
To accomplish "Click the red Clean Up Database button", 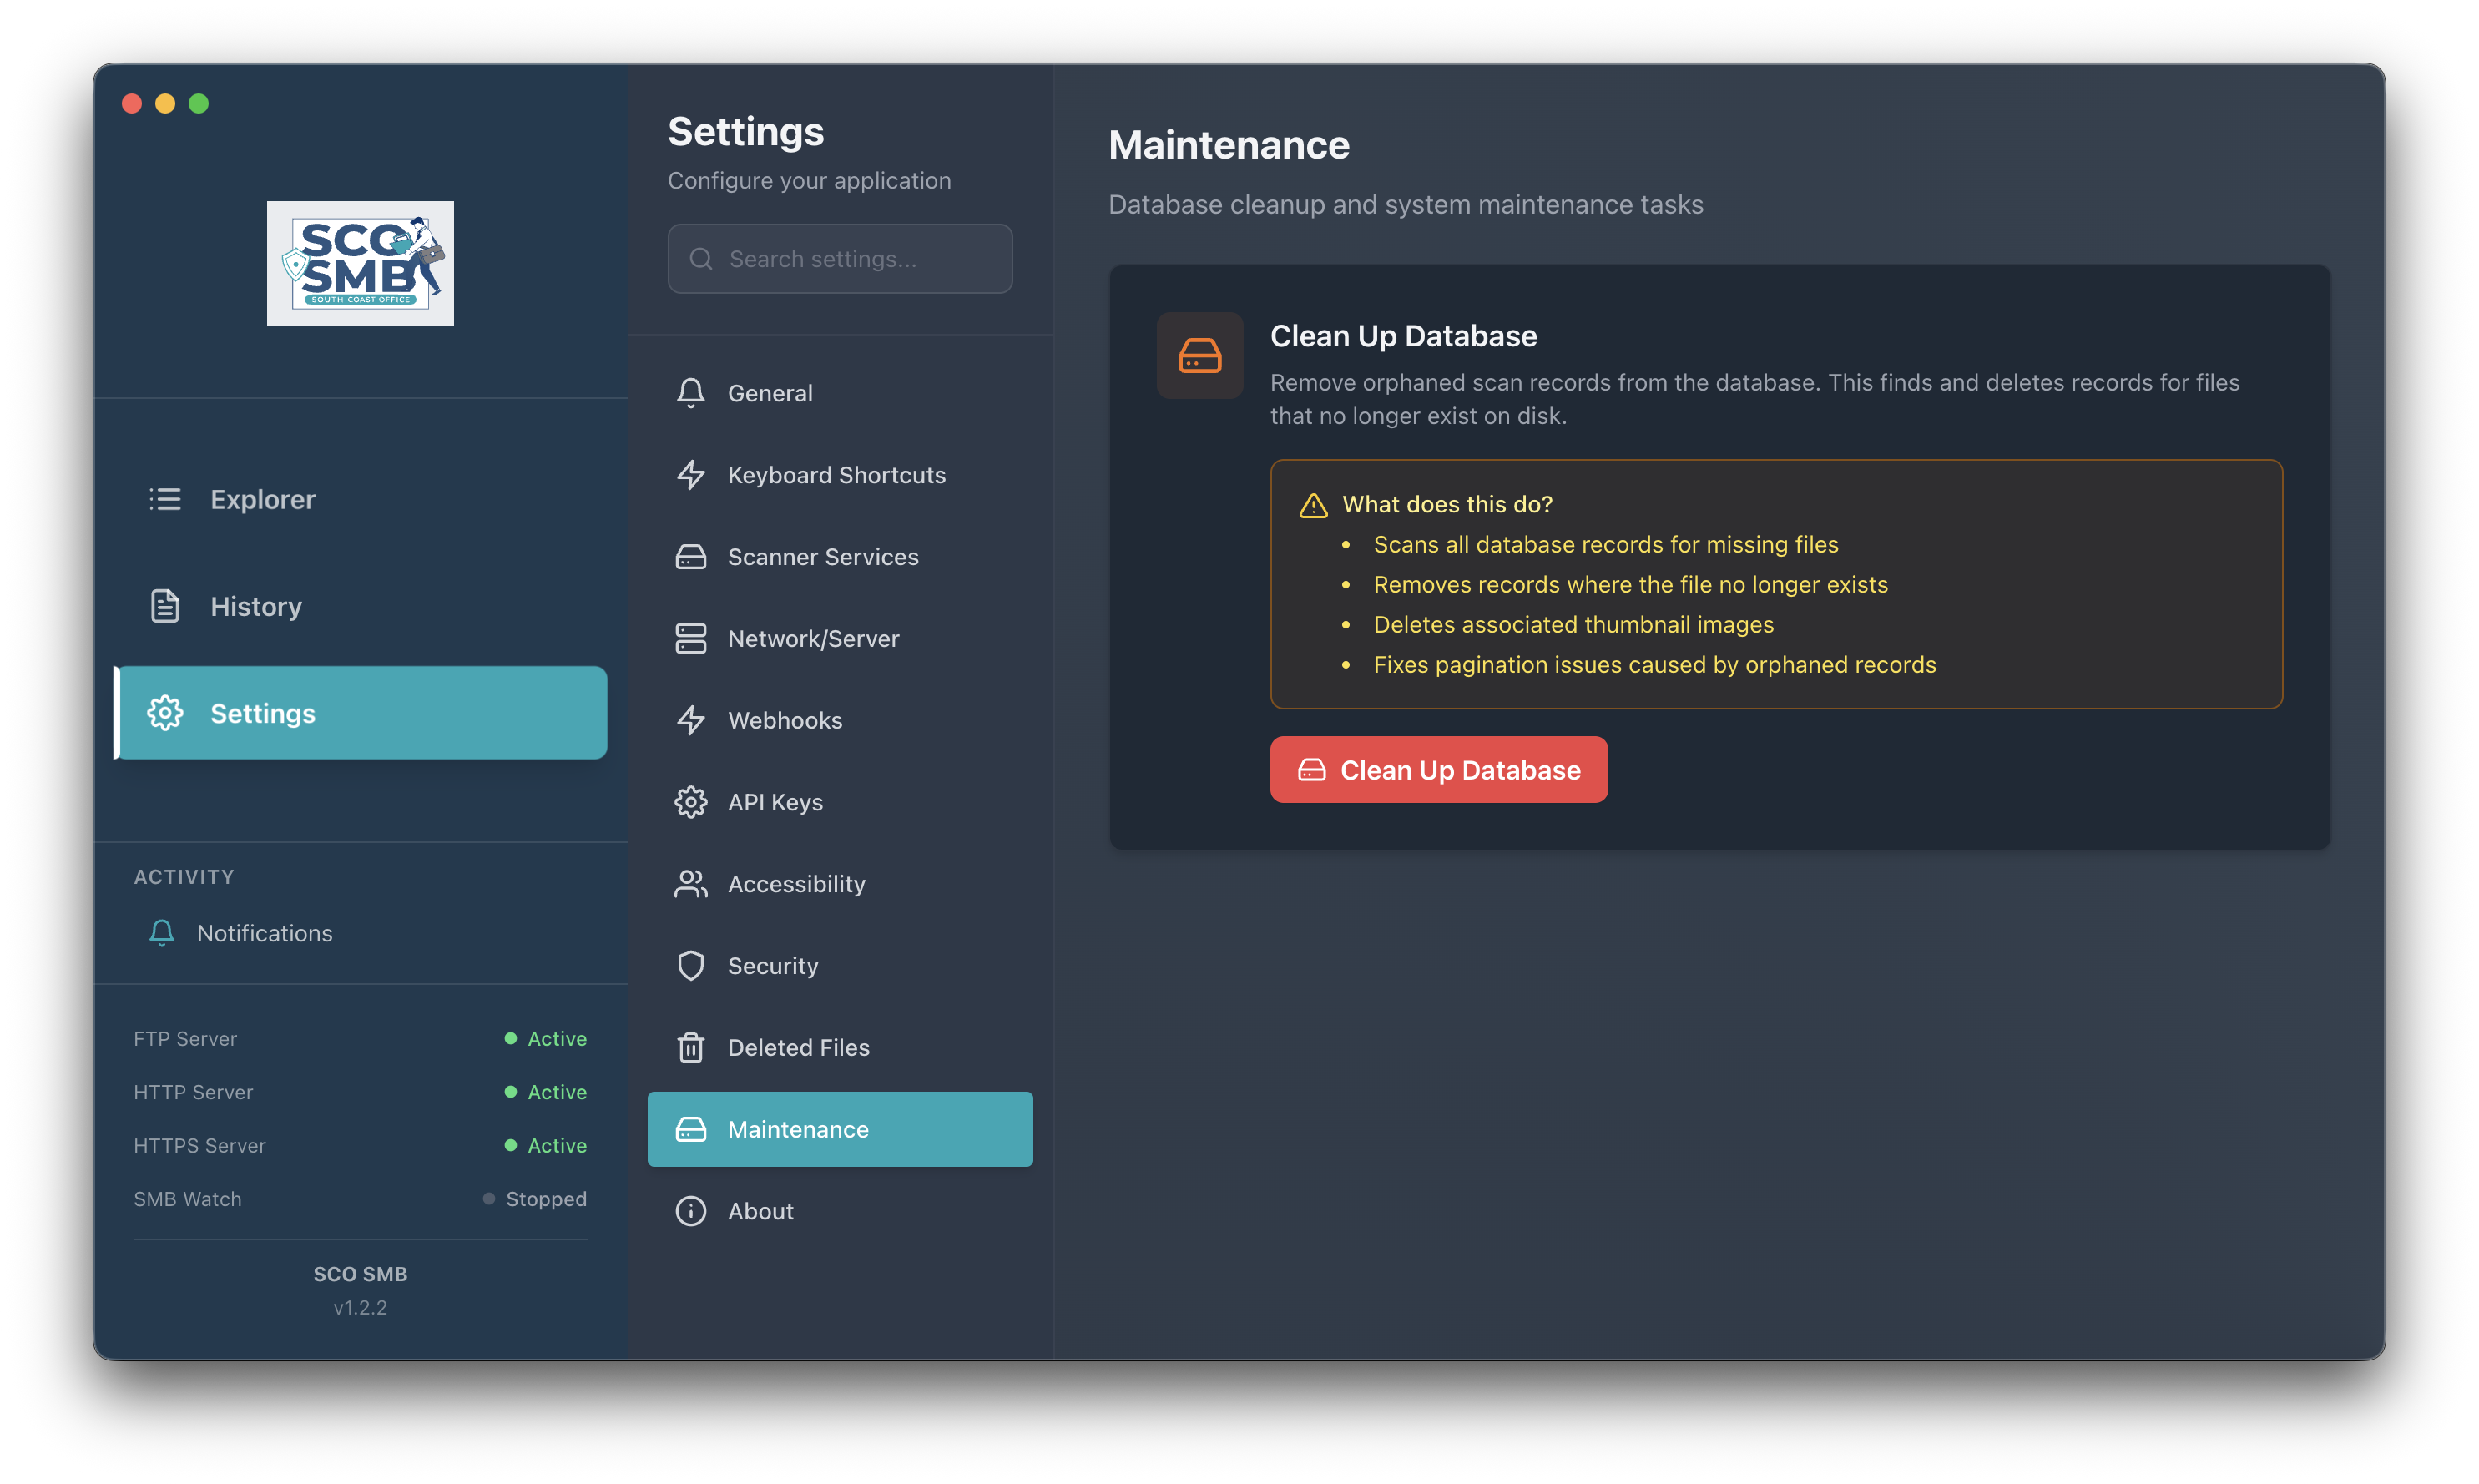I will [x=1439, y=770].
